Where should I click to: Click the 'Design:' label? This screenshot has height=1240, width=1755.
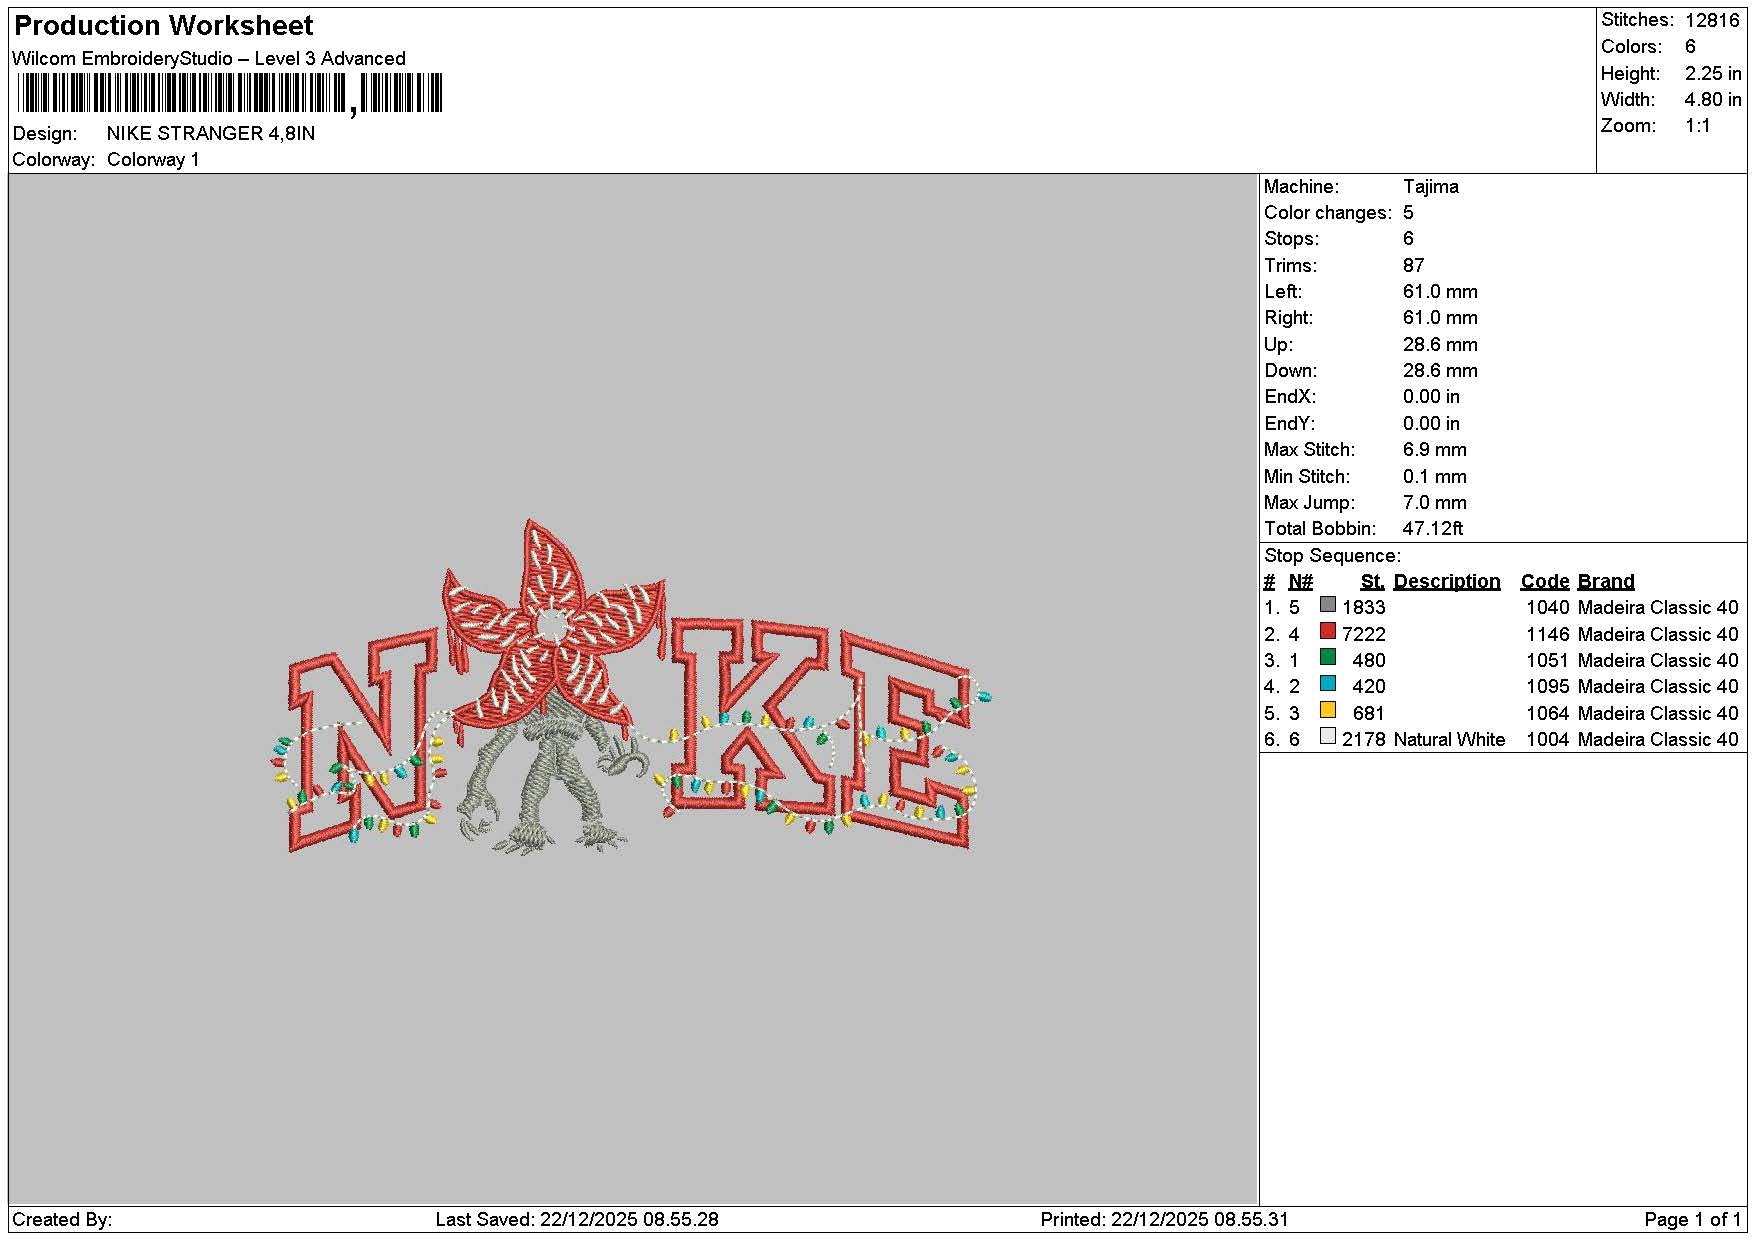point(44,134)
